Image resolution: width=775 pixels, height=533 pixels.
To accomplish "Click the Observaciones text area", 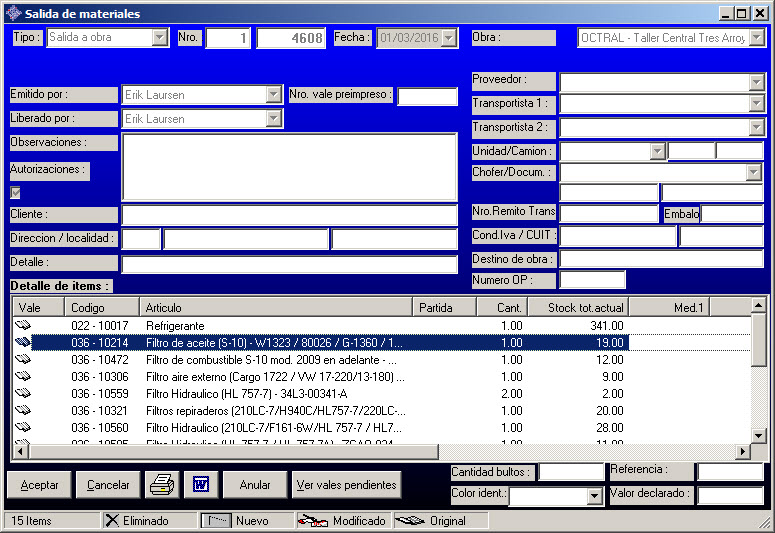I will (x=289, y=166).
